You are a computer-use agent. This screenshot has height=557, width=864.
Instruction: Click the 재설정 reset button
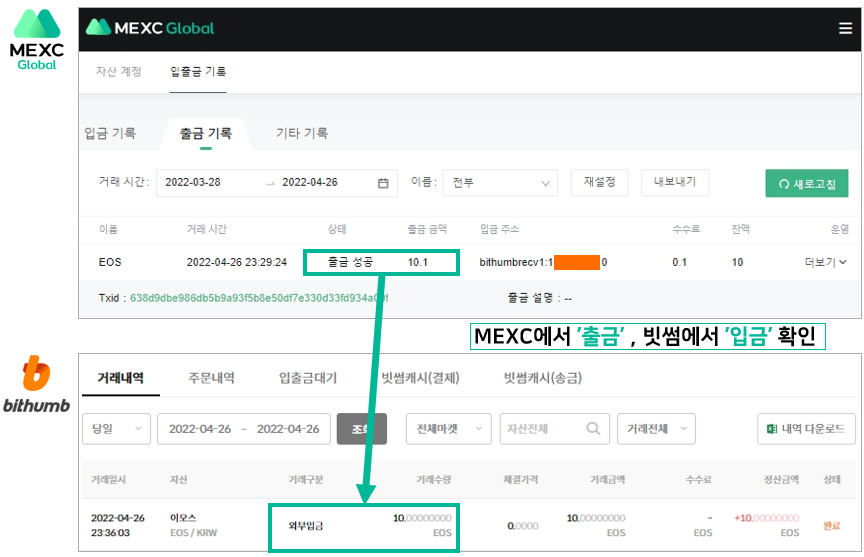pos(600,182)
